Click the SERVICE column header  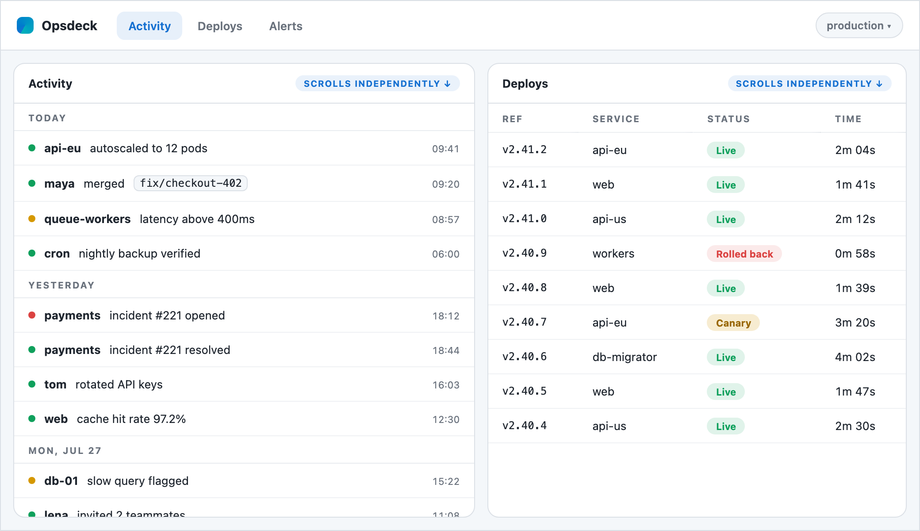click(x=615, y=119)
